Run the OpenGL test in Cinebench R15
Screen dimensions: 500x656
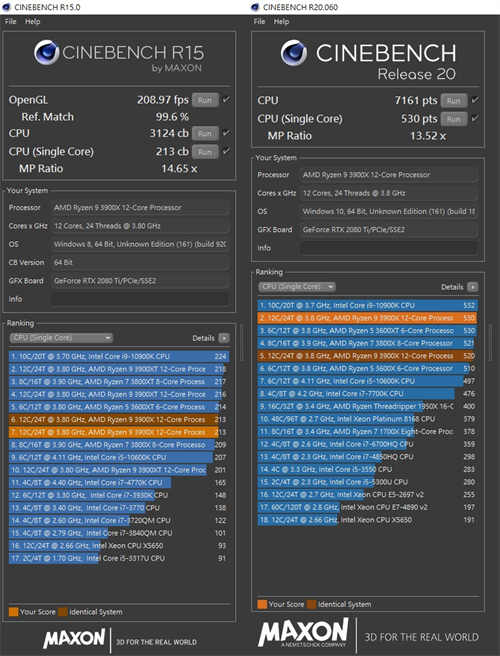pyautogui.click(x=205, y=100)
